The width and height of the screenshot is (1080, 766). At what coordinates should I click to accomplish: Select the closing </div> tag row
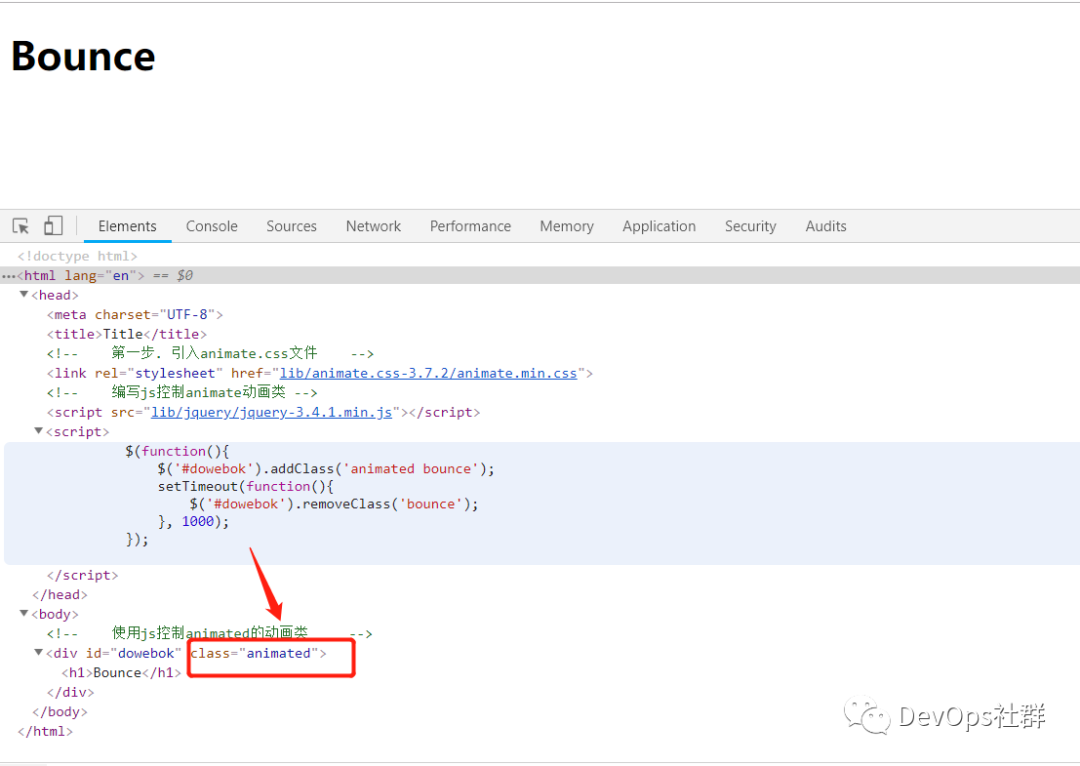(70, 692)
